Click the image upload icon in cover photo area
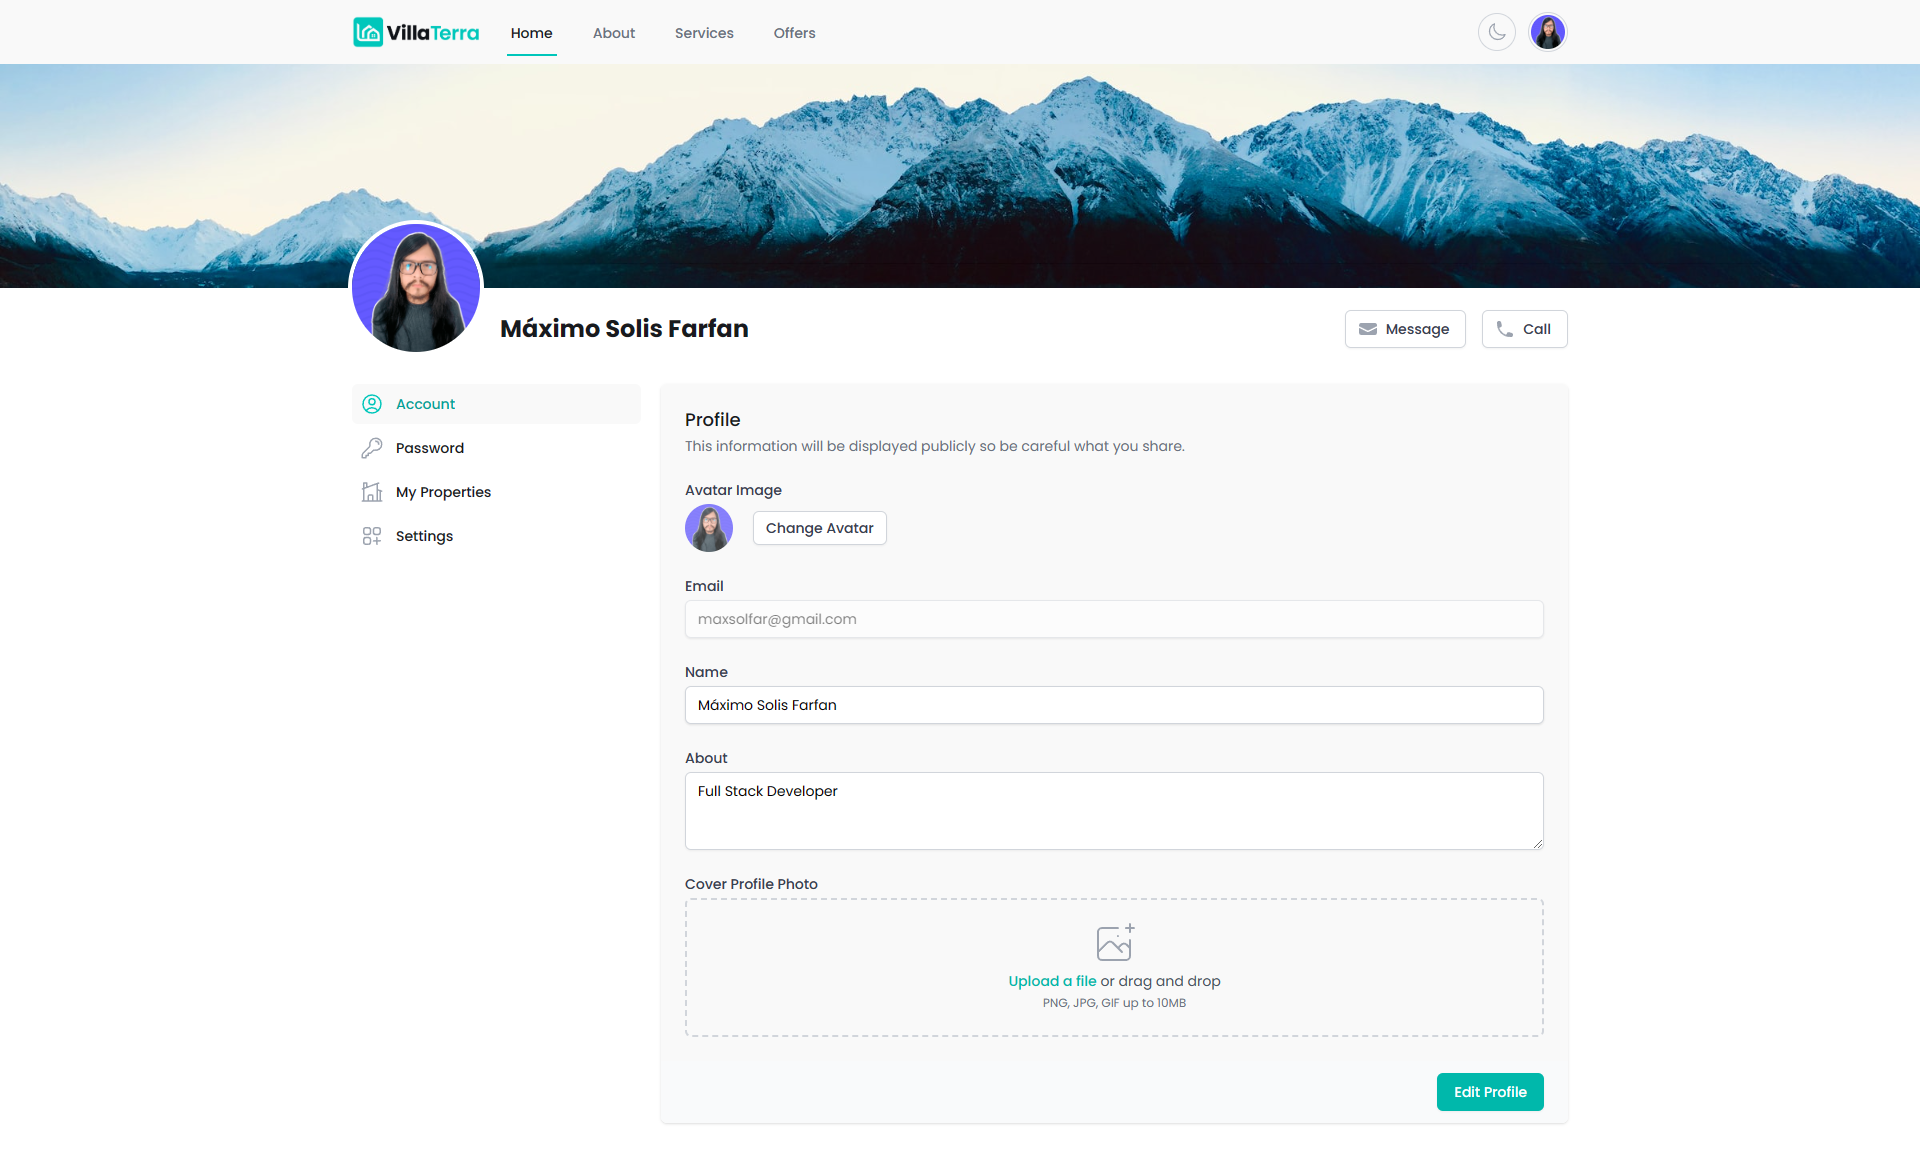Viewport: 1920px width, 1156px height. [1116, 942]
